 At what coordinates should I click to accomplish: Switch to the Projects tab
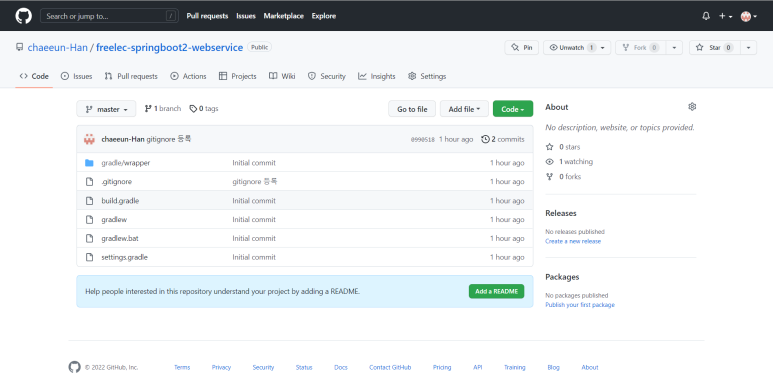[238, 76]
